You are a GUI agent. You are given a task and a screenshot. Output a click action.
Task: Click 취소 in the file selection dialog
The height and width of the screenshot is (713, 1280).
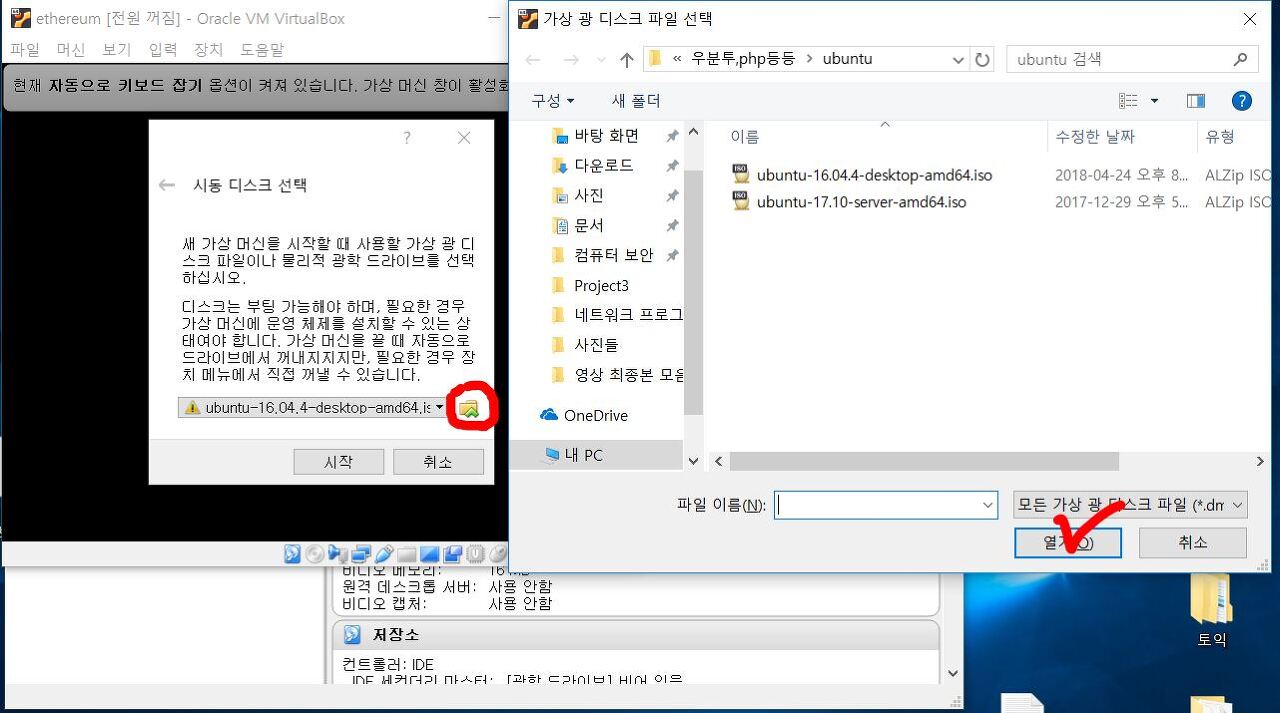tap(1193, 542)
